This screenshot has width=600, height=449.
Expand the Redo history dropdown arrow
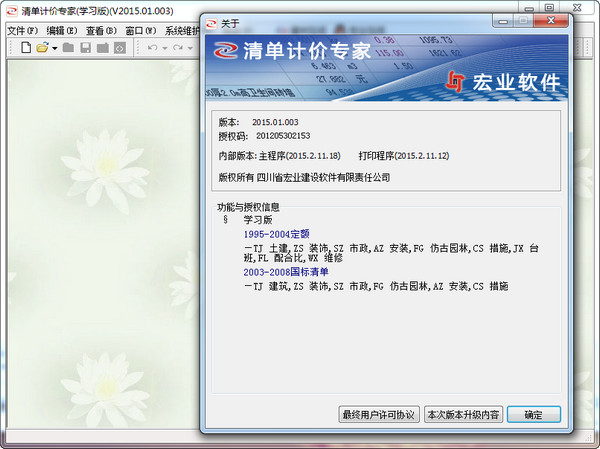point(190,48)
